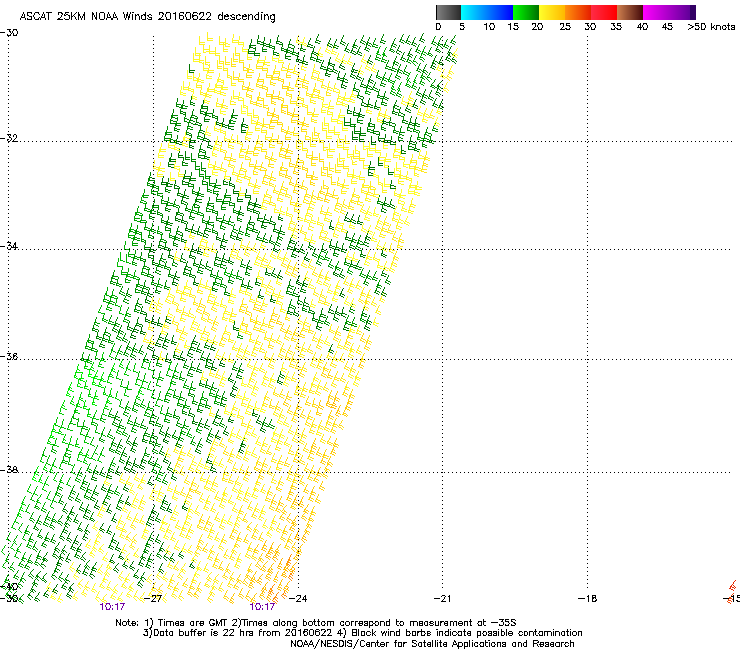Click the 'Times are GMT' note line
The height and width of the screenshot is (650, 740).
click(316, 623)
